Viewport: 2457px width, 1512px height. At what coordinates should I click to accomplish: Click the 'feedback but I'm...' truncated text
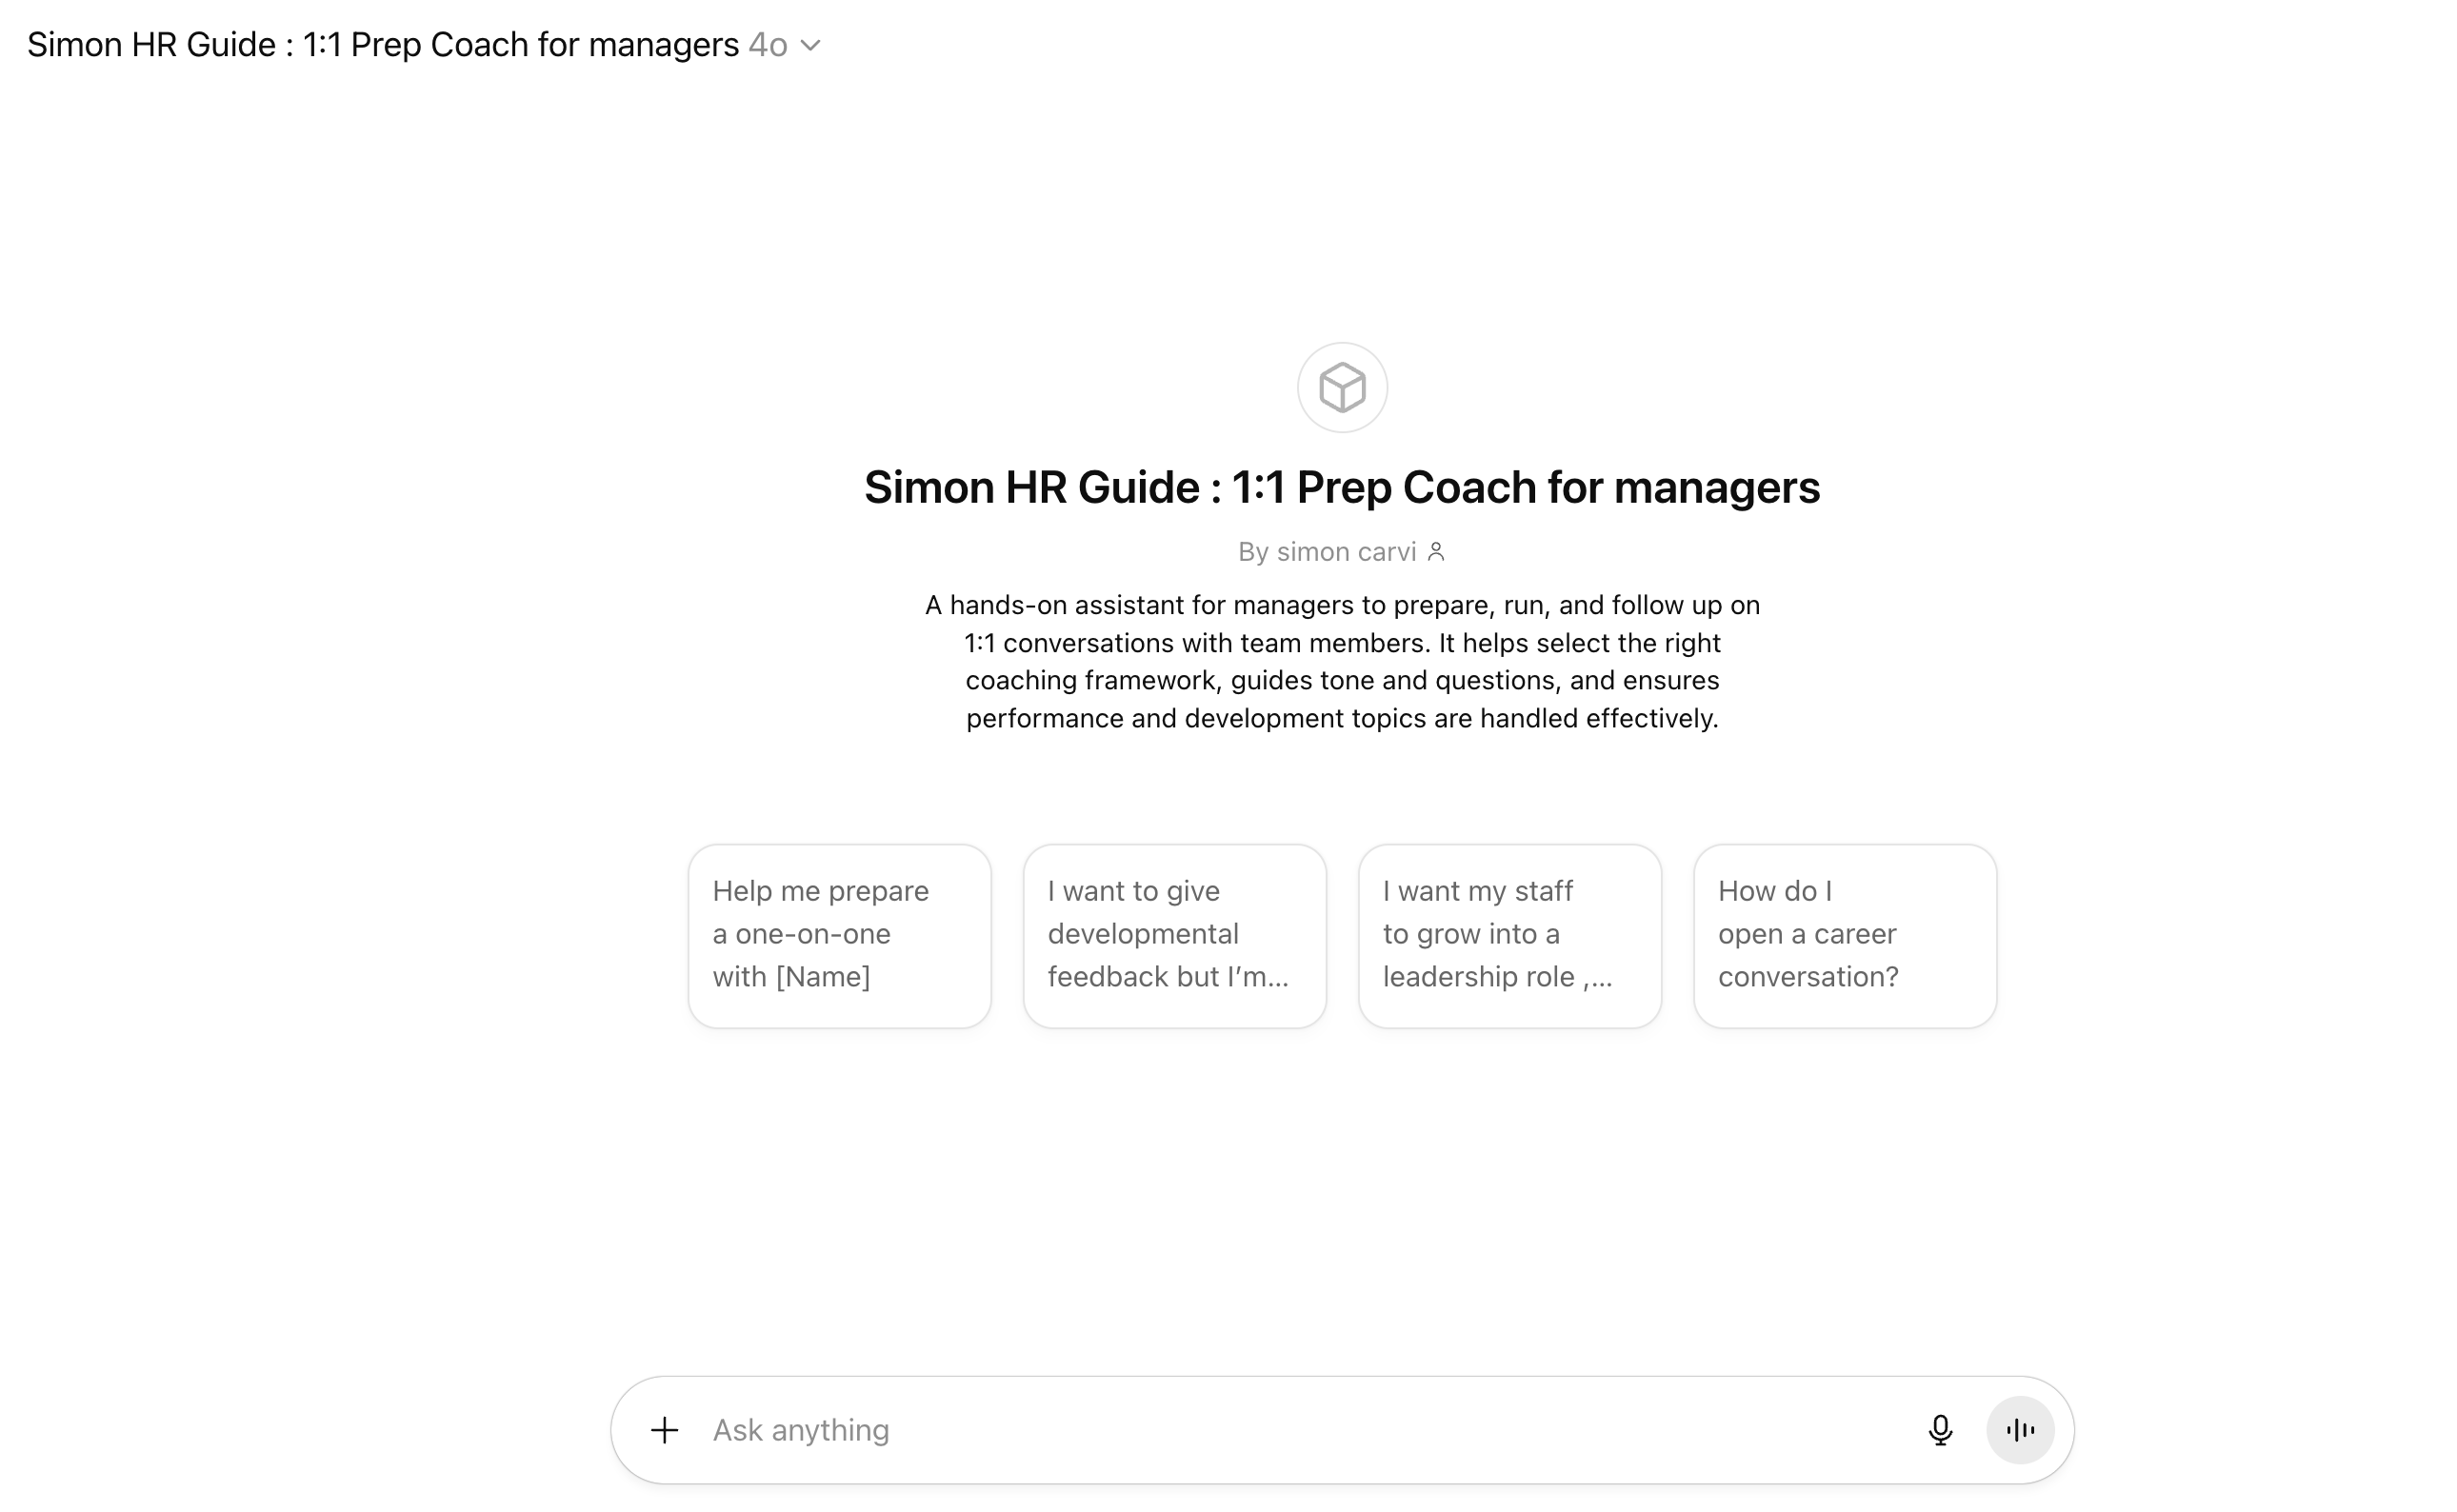(x=1167, y=977)
